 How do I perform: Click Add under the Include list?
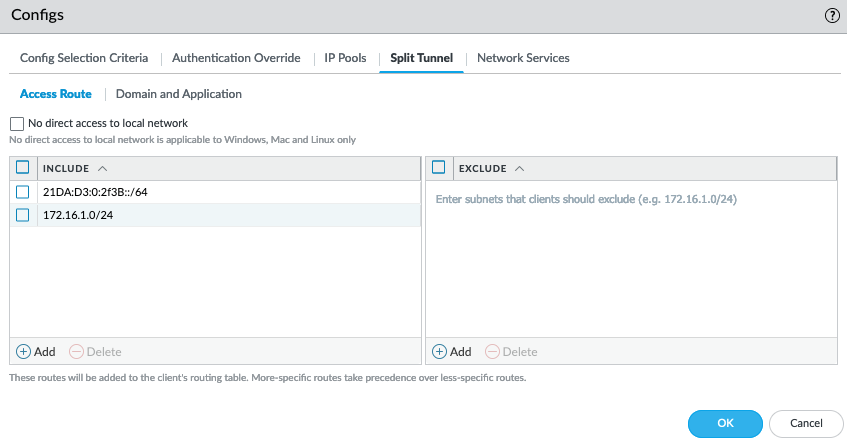36,352
